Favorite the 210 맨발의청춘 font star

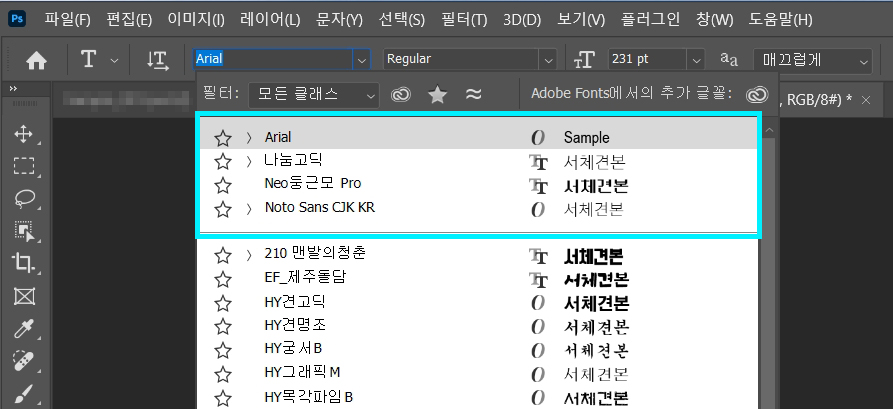pos(223,255)
